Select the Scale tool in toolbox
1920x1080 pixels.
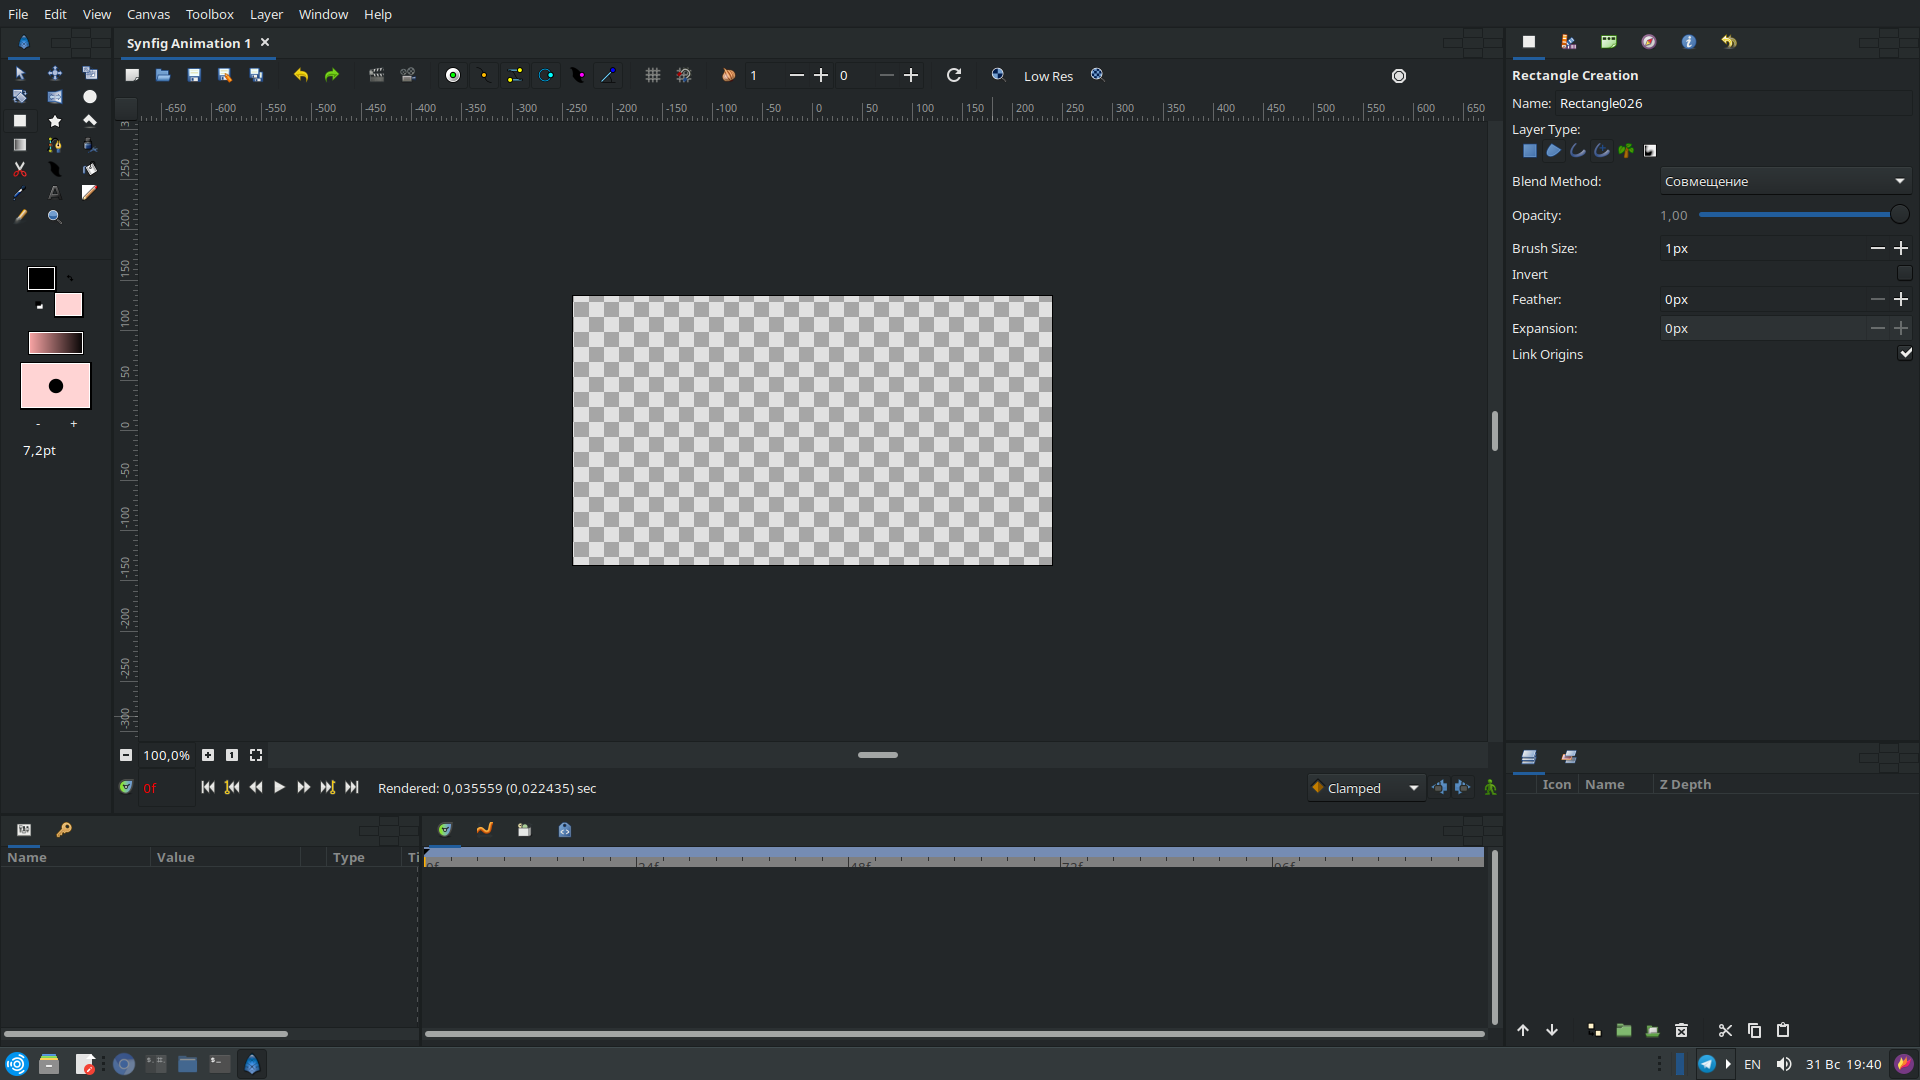[90, 73]
